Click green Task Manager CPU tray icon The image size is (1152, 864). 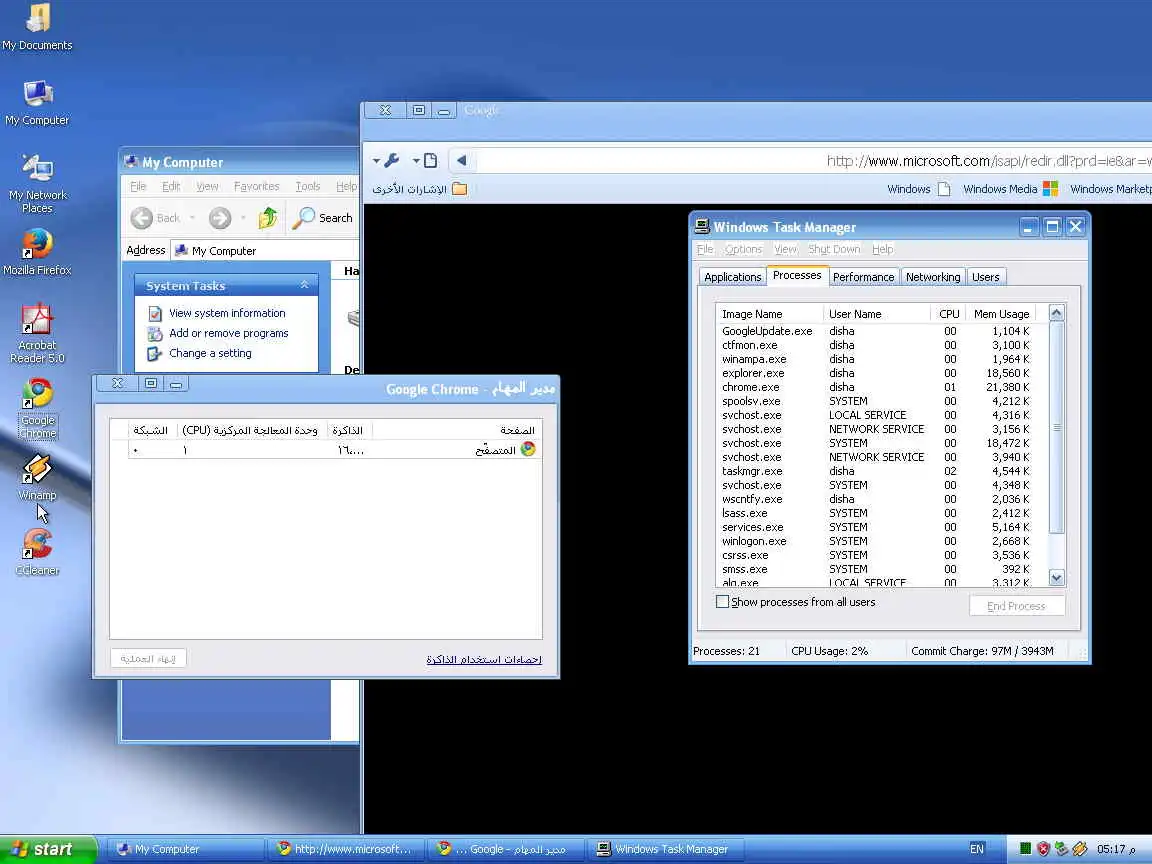click(x=1025, y=849)
